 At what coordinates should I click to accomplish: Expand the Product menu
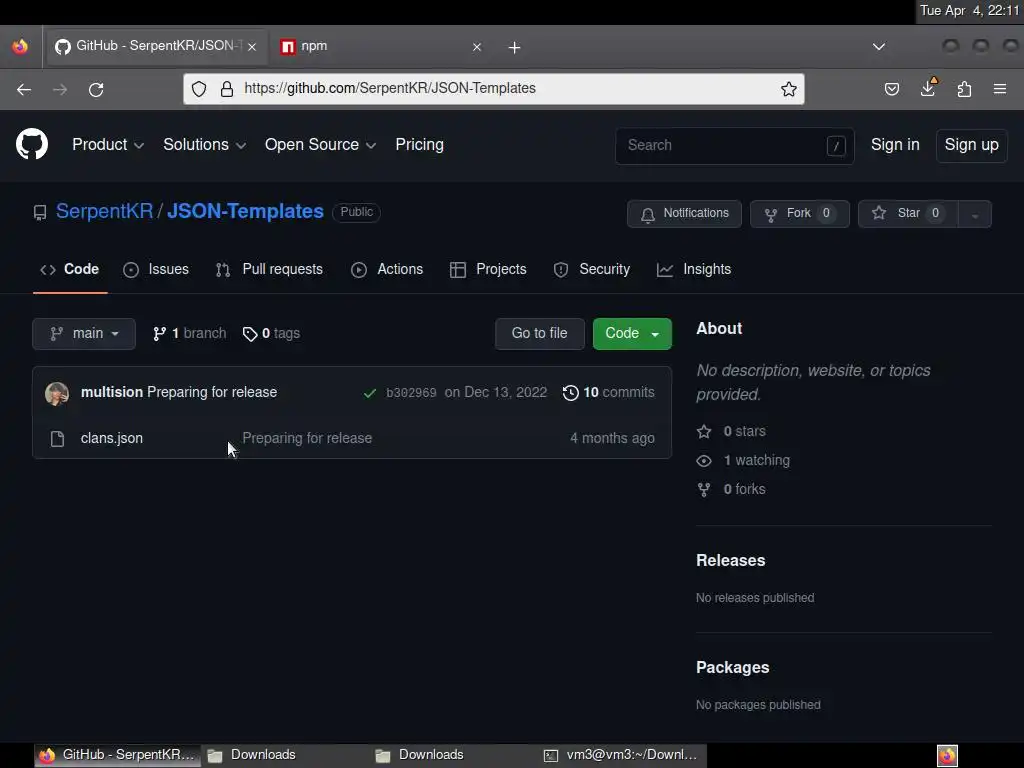pyautogui.click(x=108, y=144)
